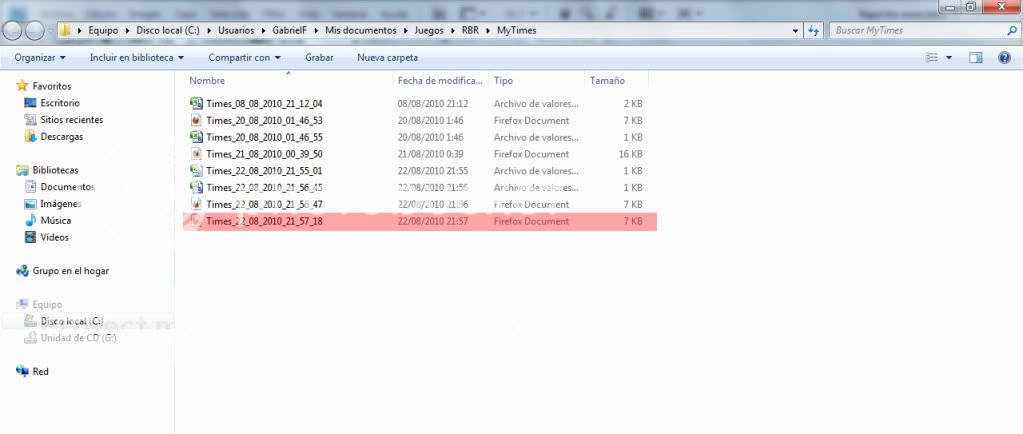Refresh the MyTimes folder view
Viewport: 1023px width, 434px height.
tap(814, 31)
